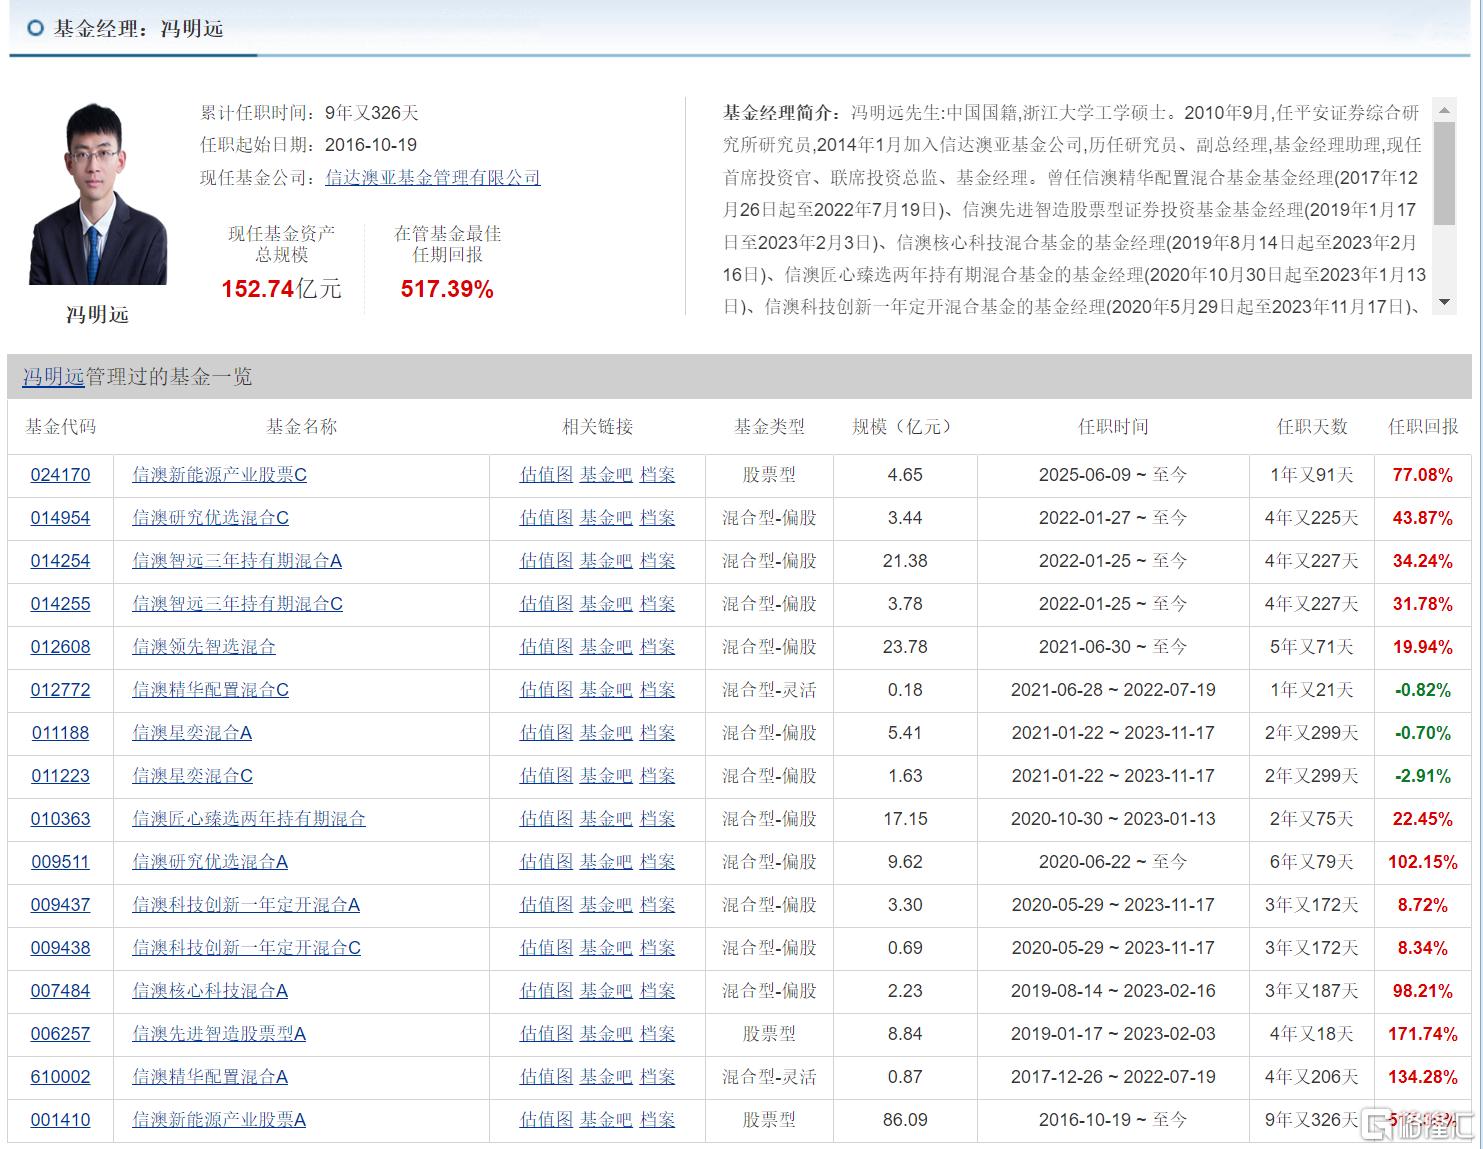Open fund 信澳科技创新一年定开混合C
Screen dimensions: 1483x1149
(x=246, y=948)
